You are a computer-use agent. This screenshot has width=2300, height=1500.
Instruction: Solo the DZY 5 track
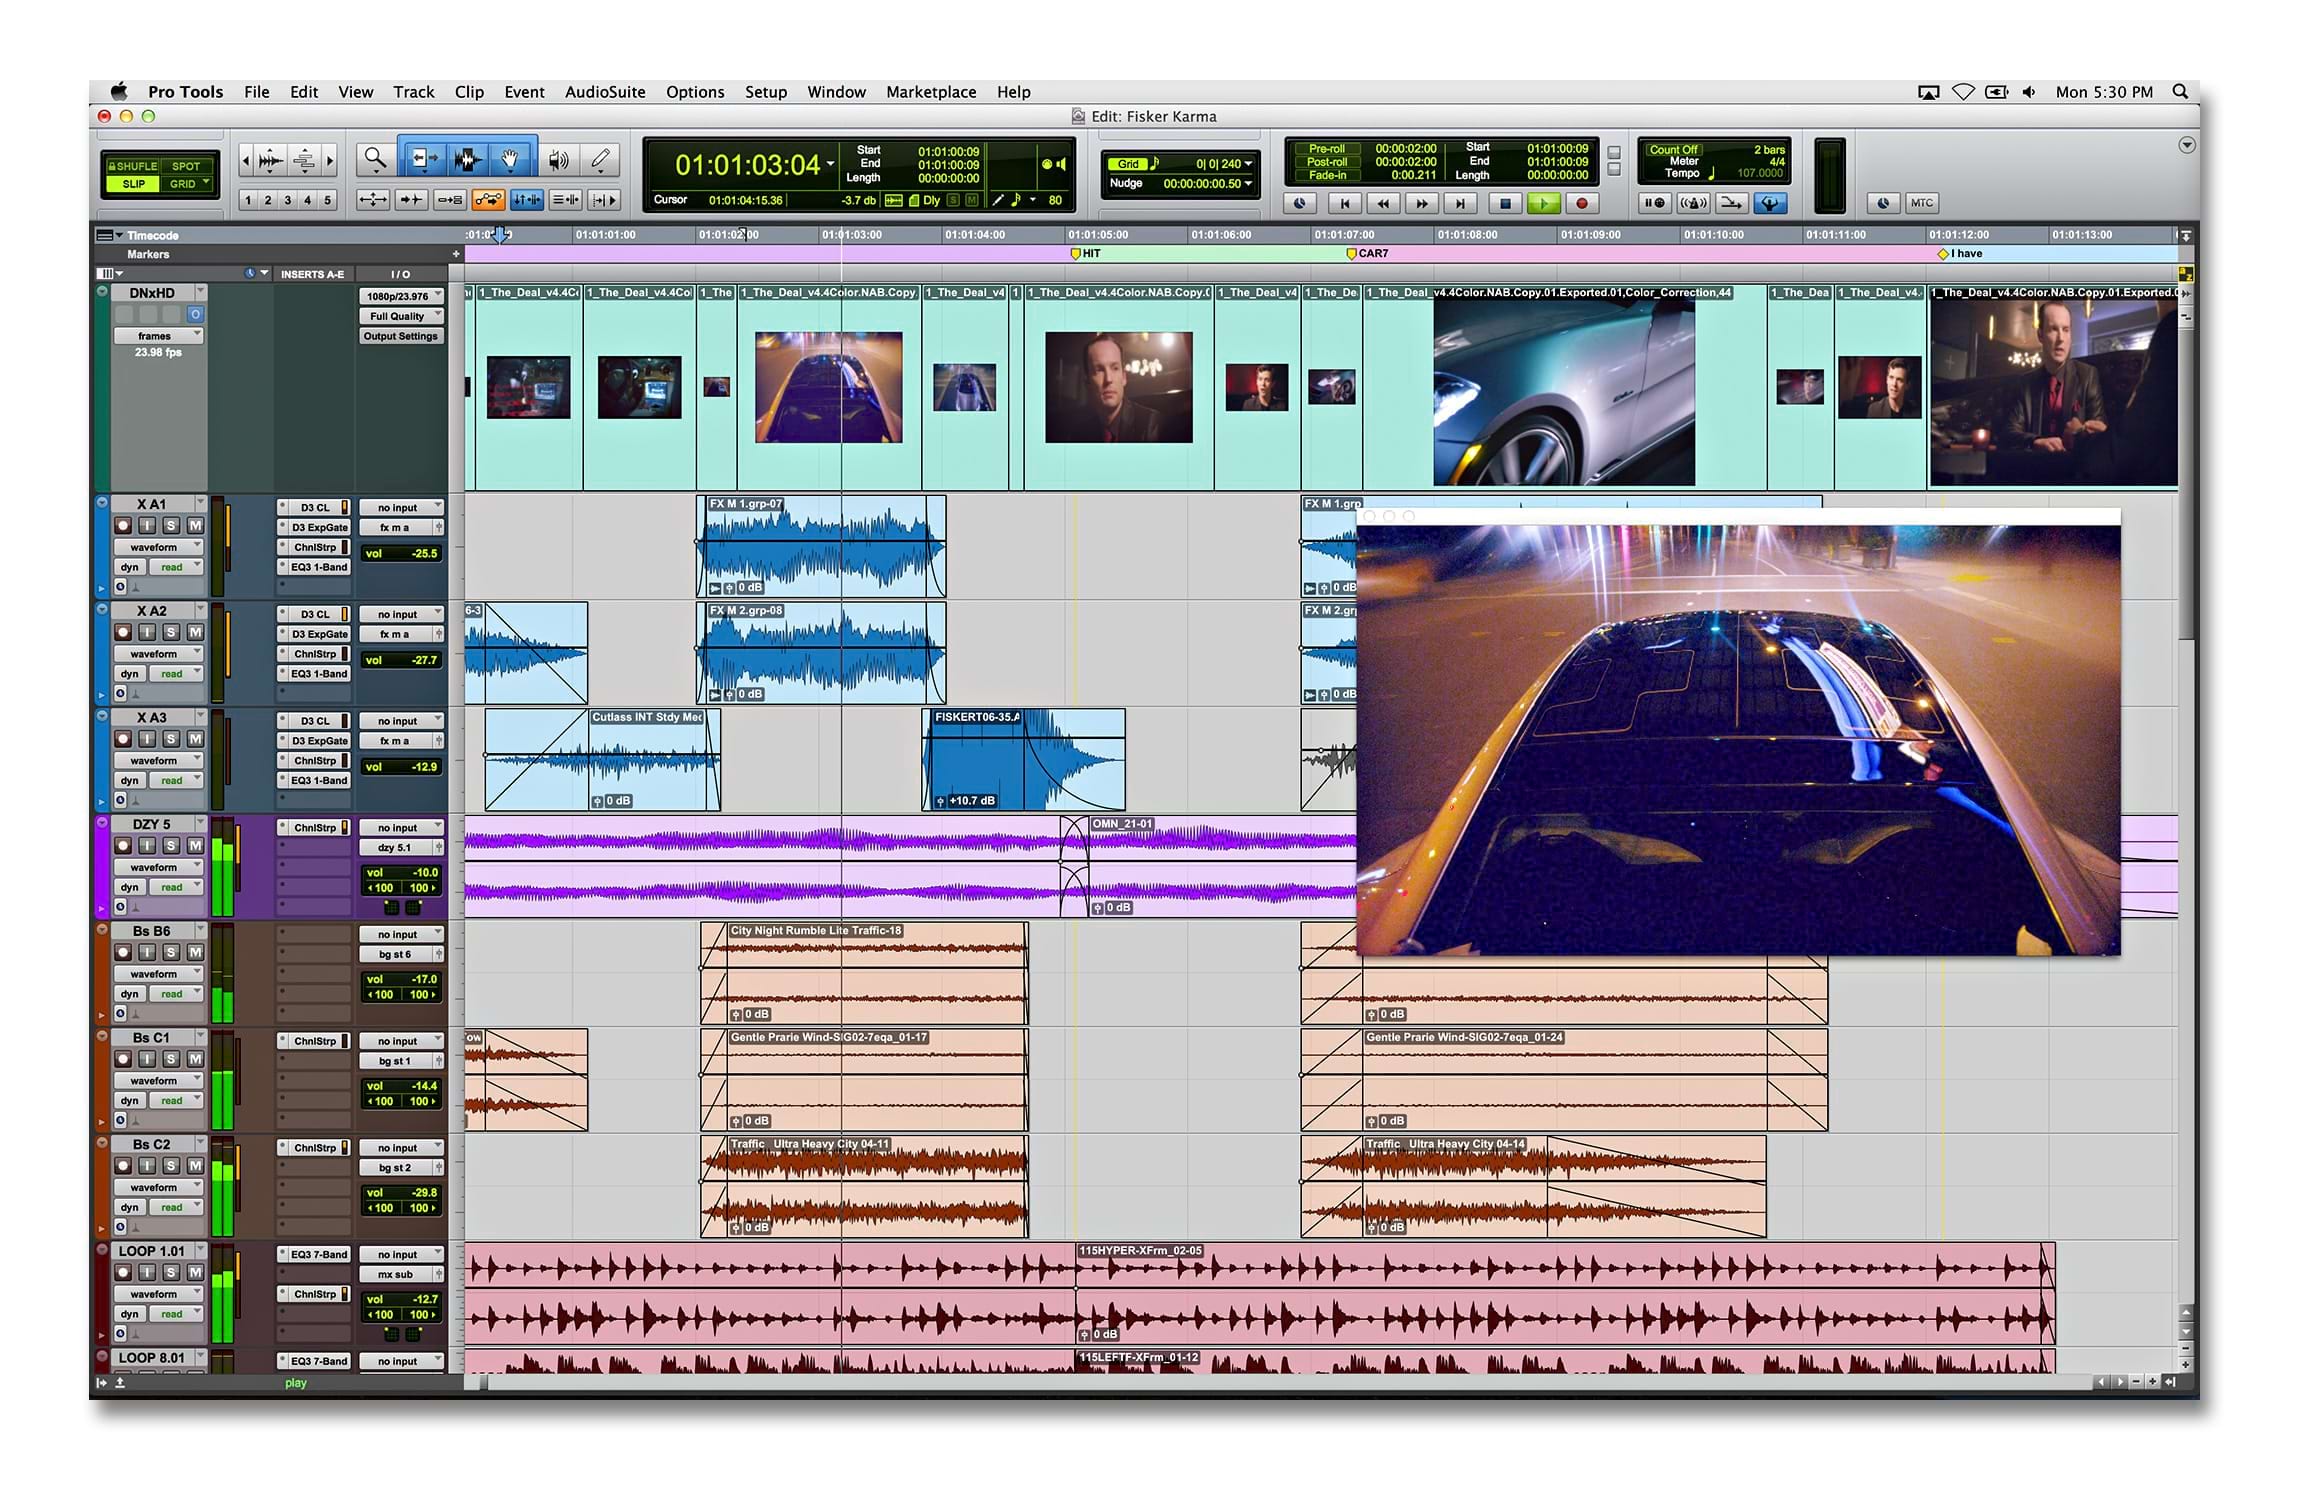(x=171, y=846)
